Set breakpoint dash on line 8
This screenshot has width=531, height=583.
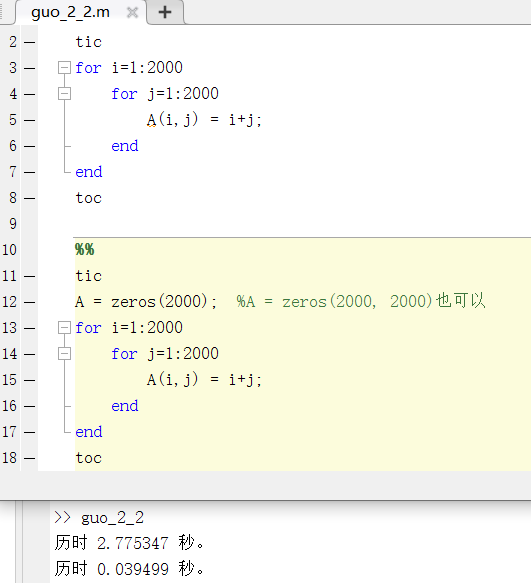30,199
